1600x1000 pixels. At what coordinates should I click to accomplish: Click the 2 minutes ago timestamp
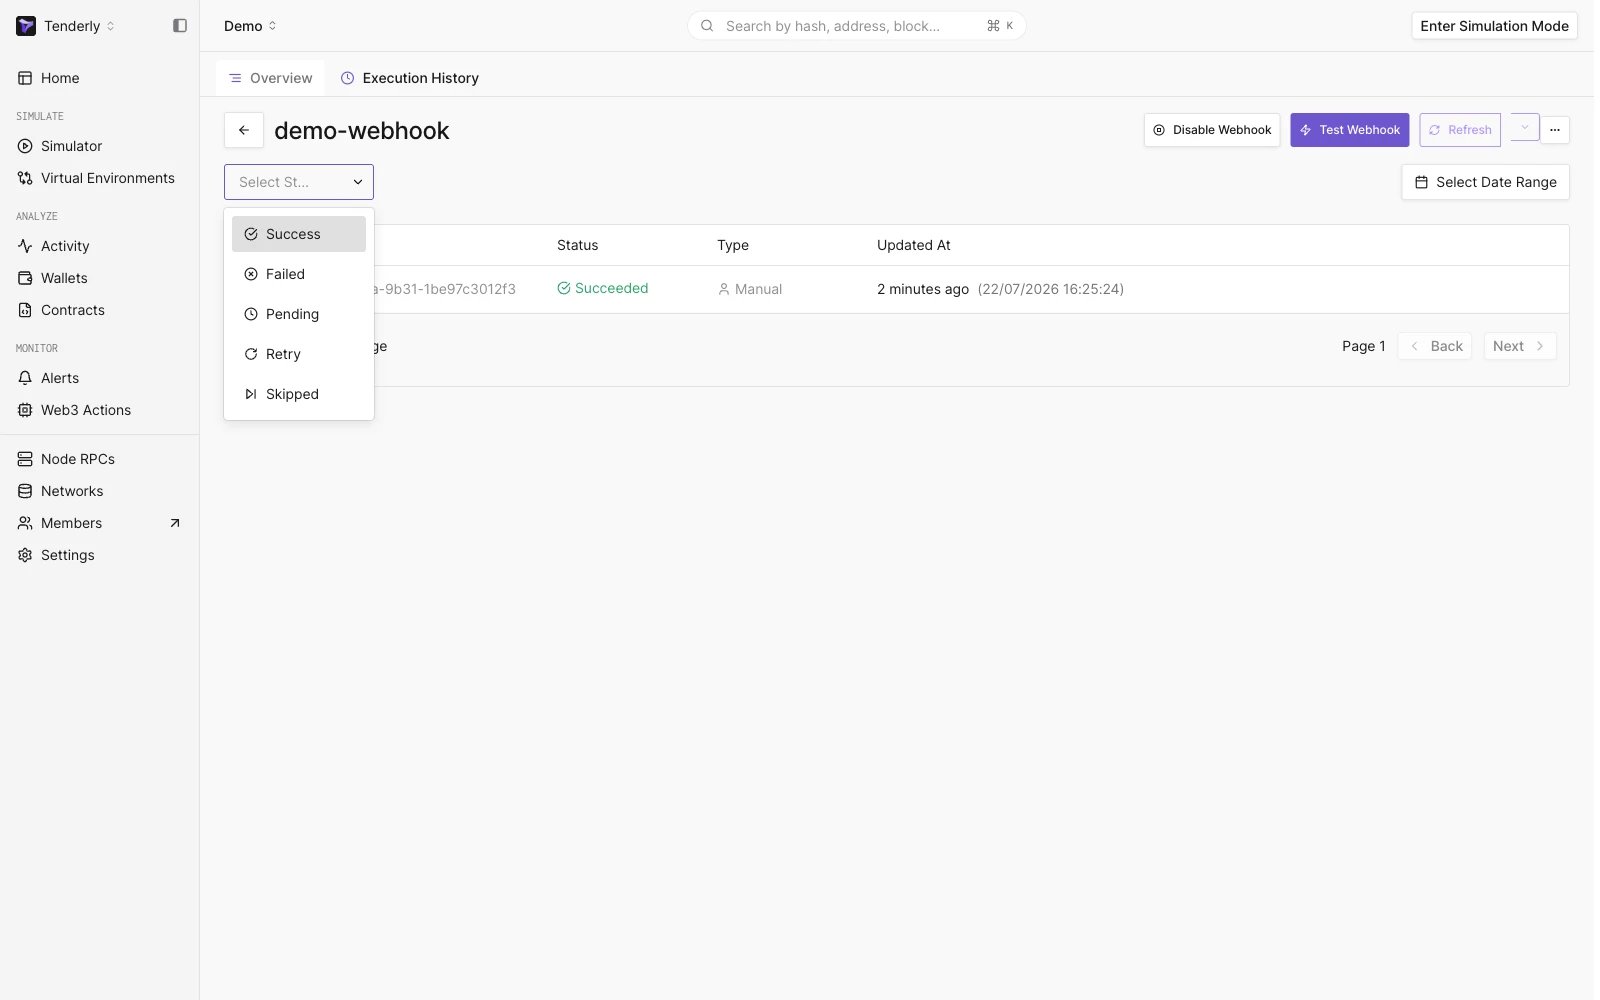[x=923, y=289]
